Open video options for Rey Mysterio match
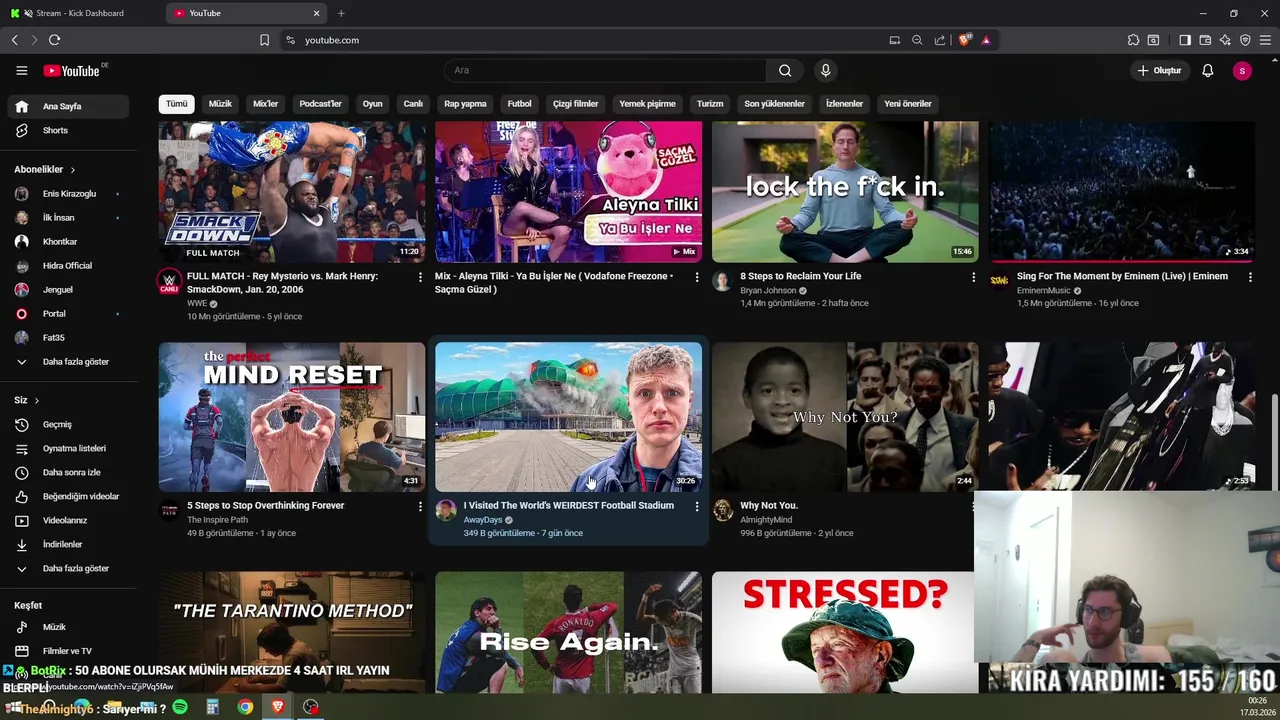The height and width of the screenshot is (720, 1280). point(420,277)
